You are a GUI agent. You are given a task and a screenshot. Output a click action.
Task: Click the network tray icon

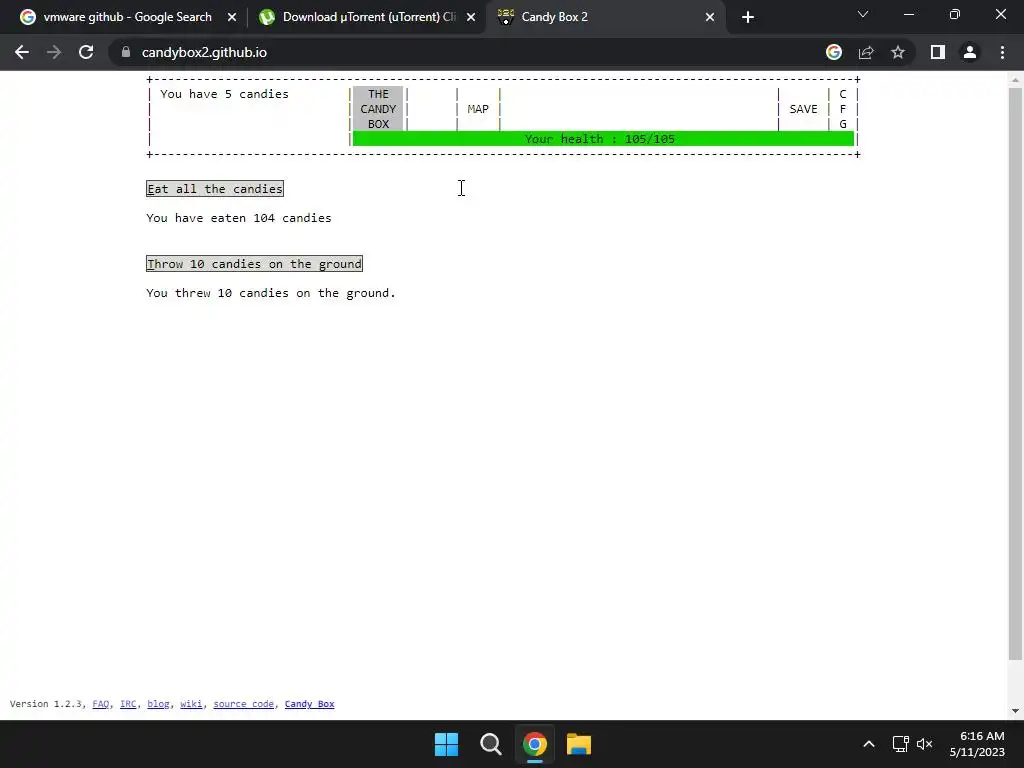click(x=901, y=744)
